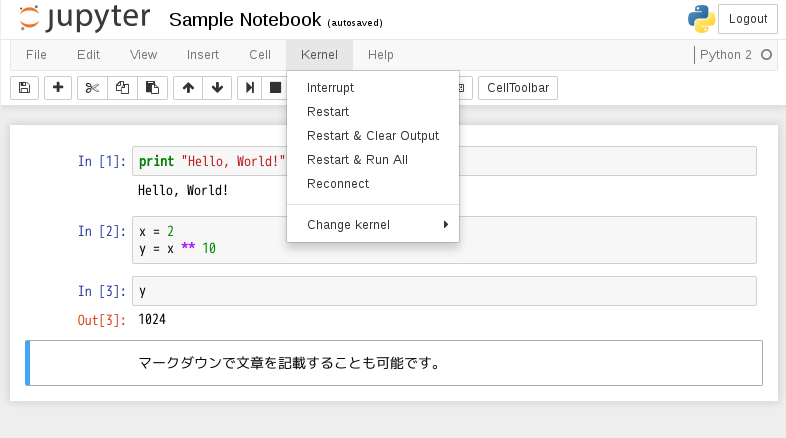This screenshot has height=438, width=786.
Task: Focus the input cell containing y
Action: [x=444, y=291]
